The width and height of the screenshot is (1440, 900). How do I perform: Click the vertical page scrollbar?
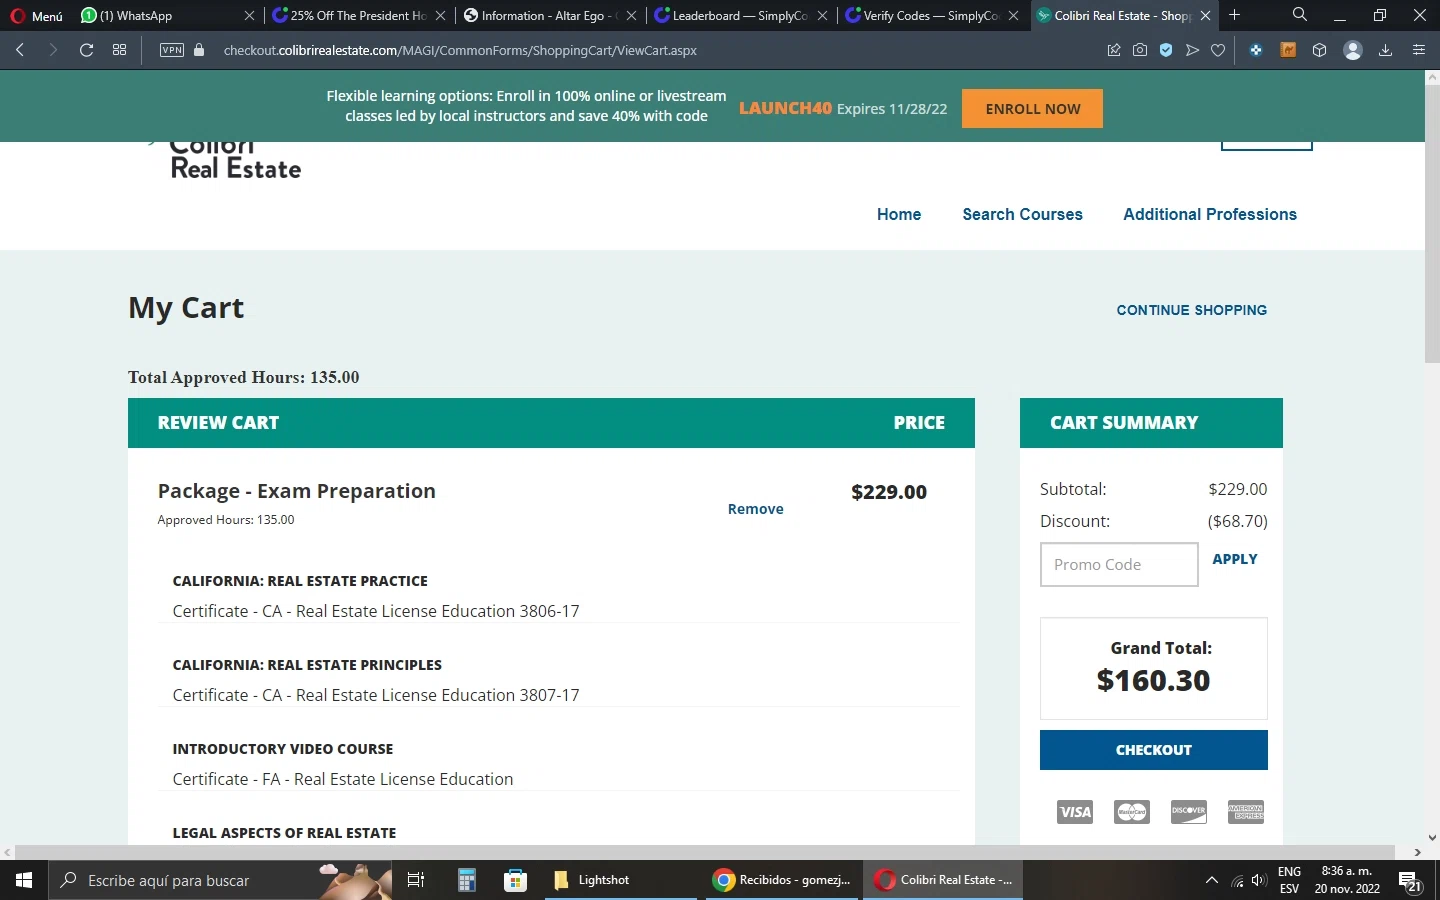(x=1432, y=222)
